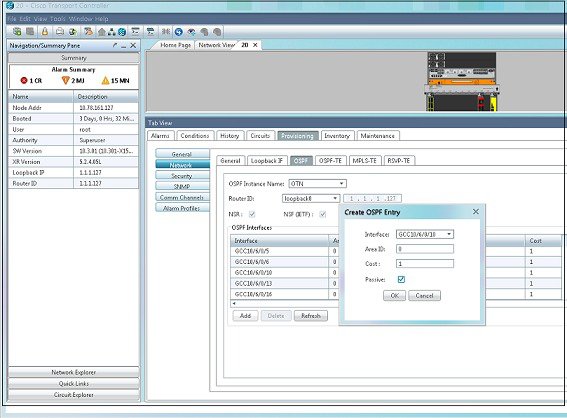This screenshot has height=418, width=567.
Task: Open the Network view topology icon
Action: tap(112, 32)
